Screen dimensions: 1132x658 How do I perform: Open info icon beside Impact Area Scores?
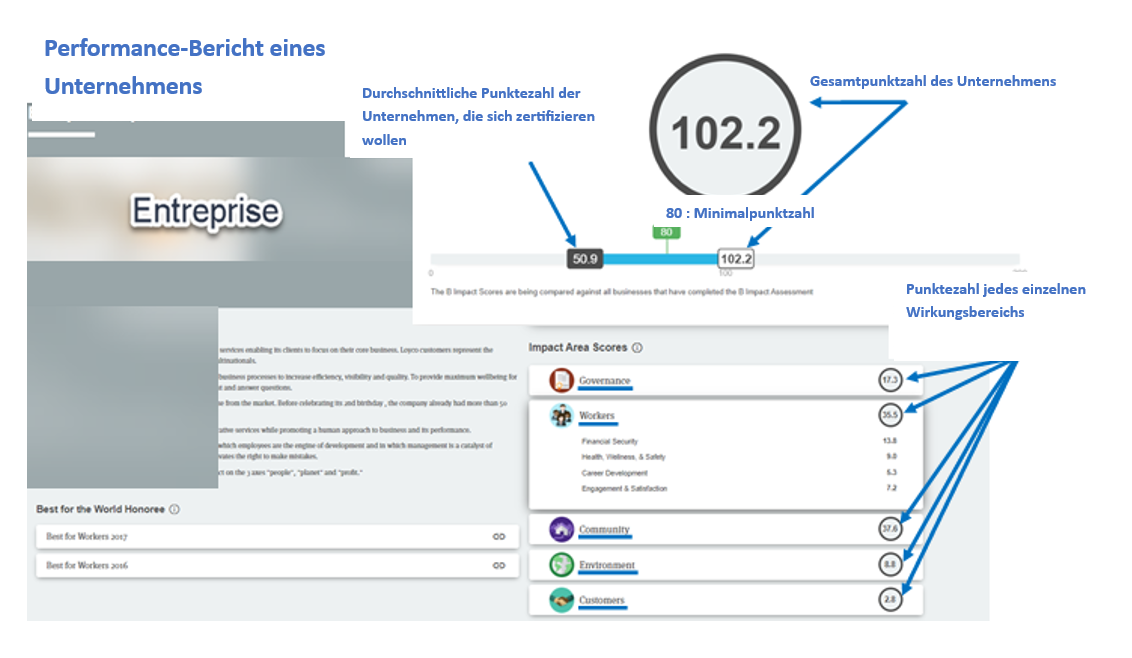[x=638, y=348]
